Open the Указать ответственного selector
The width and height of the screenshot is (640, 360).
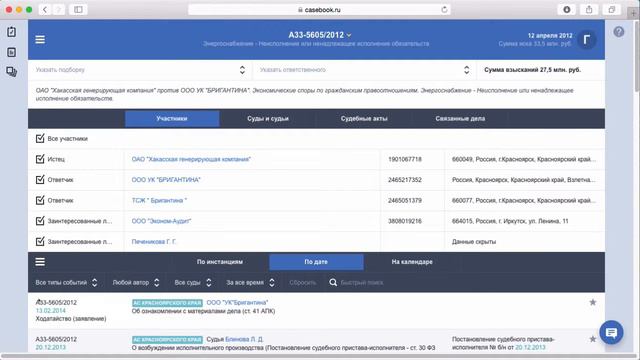pos(364,70)
